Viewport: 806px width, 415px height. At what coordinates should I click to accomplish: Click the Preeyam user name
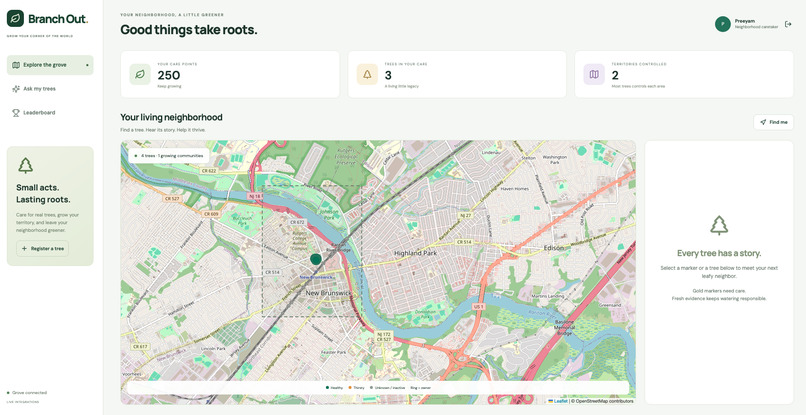(743, 21)
